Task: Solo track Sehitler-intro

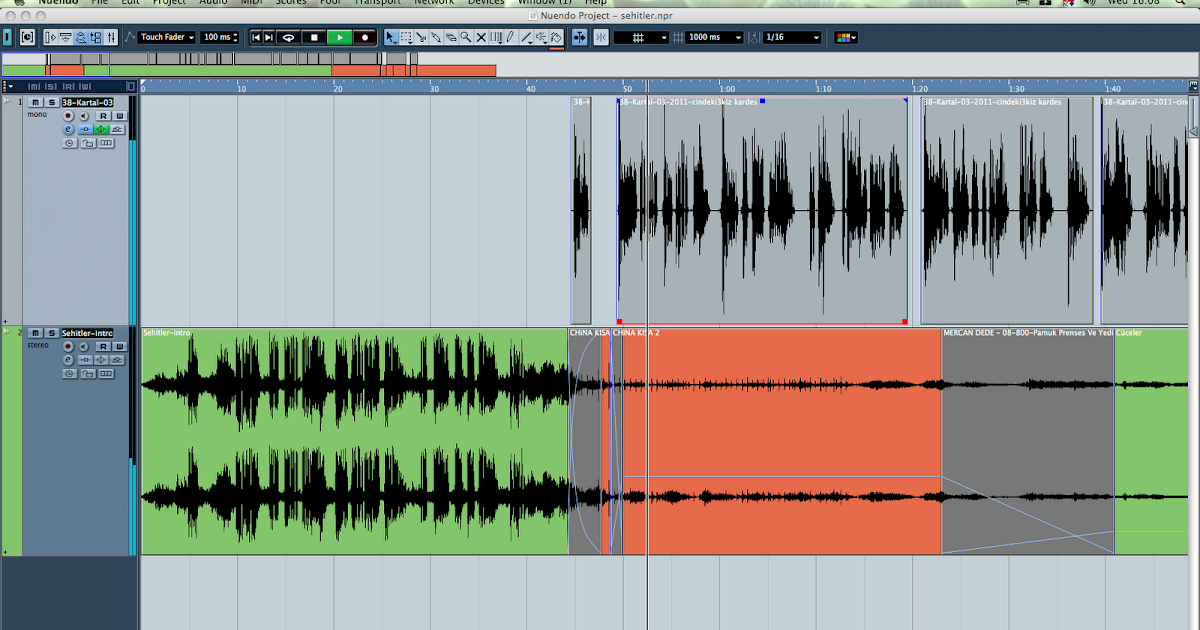Action: coord(52,333)
